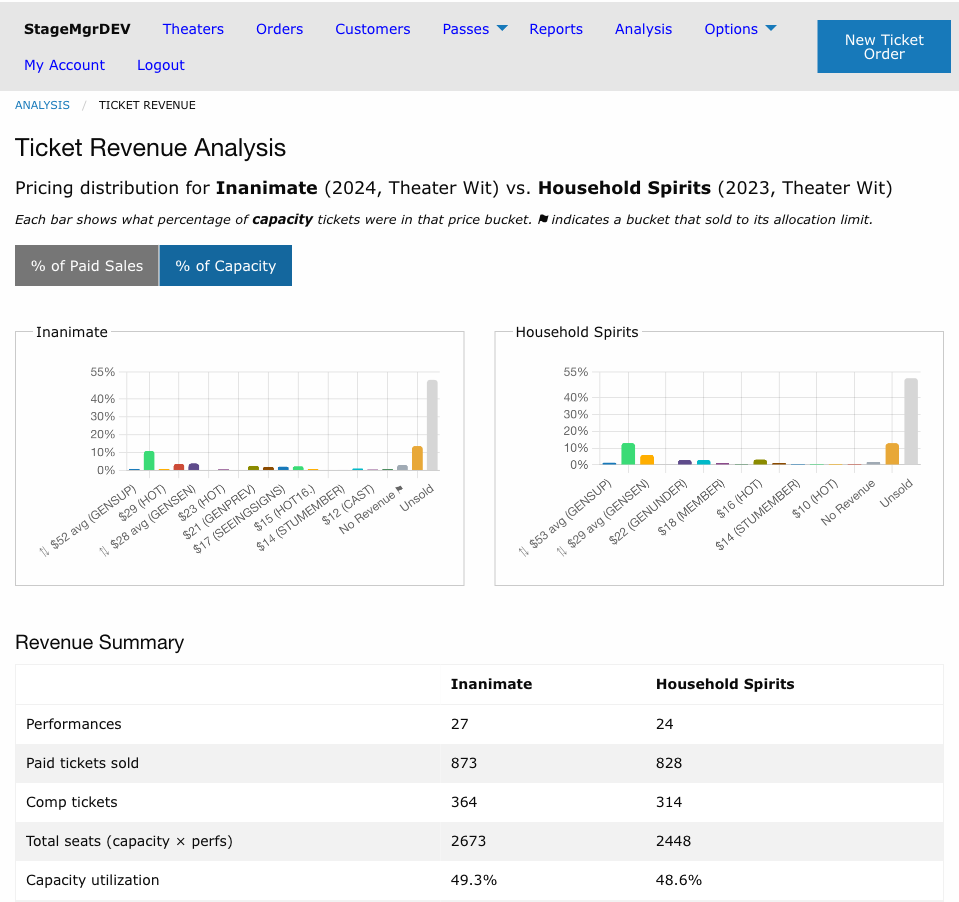This screenshot has height=902, width=959.
Task: Click the StageMgrDEV brand title
Action: [x=77, y=29]
